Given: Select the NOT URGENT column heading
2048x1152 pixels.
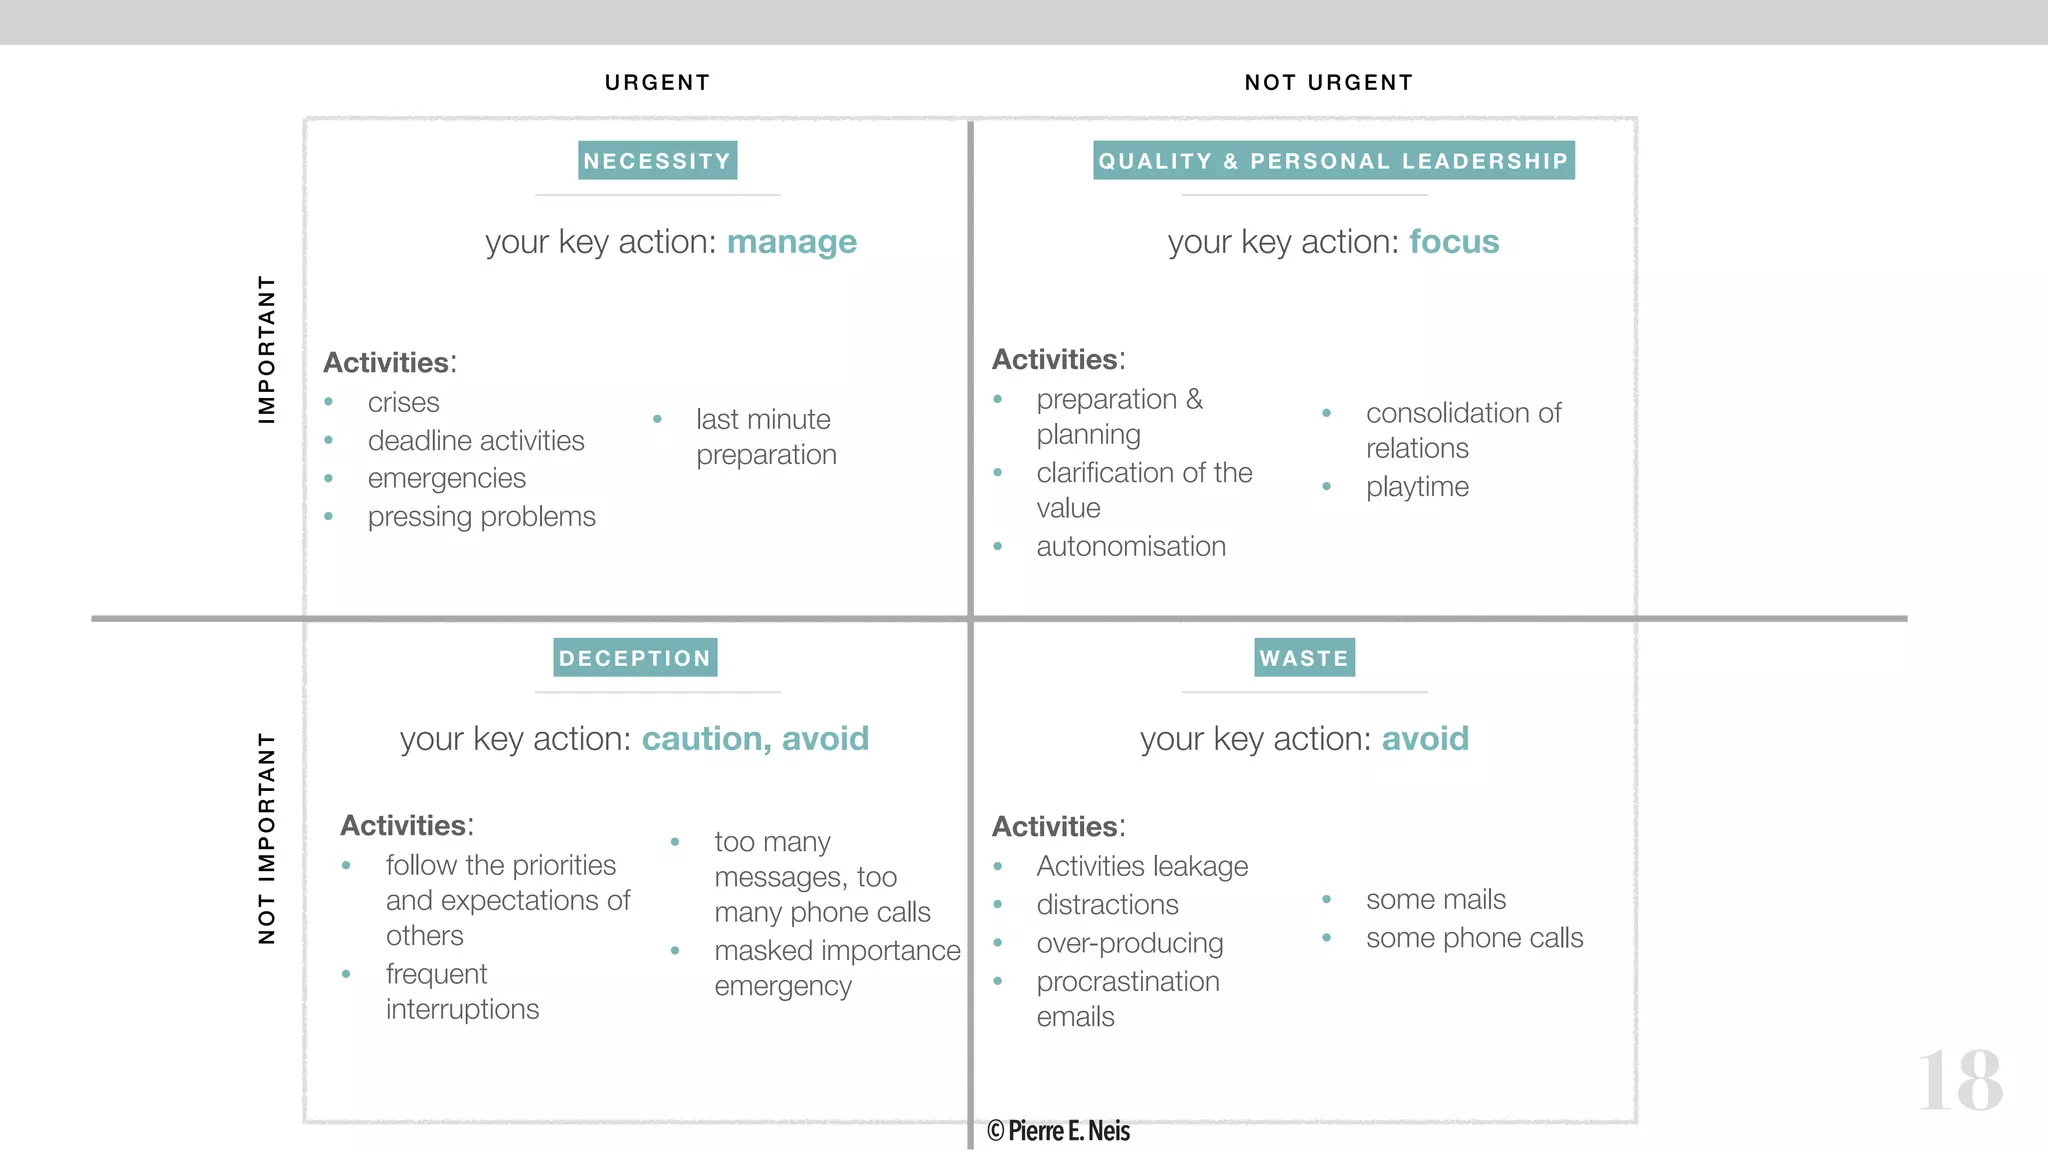Looking at the screenshot, I should [x=1329, y=82].
